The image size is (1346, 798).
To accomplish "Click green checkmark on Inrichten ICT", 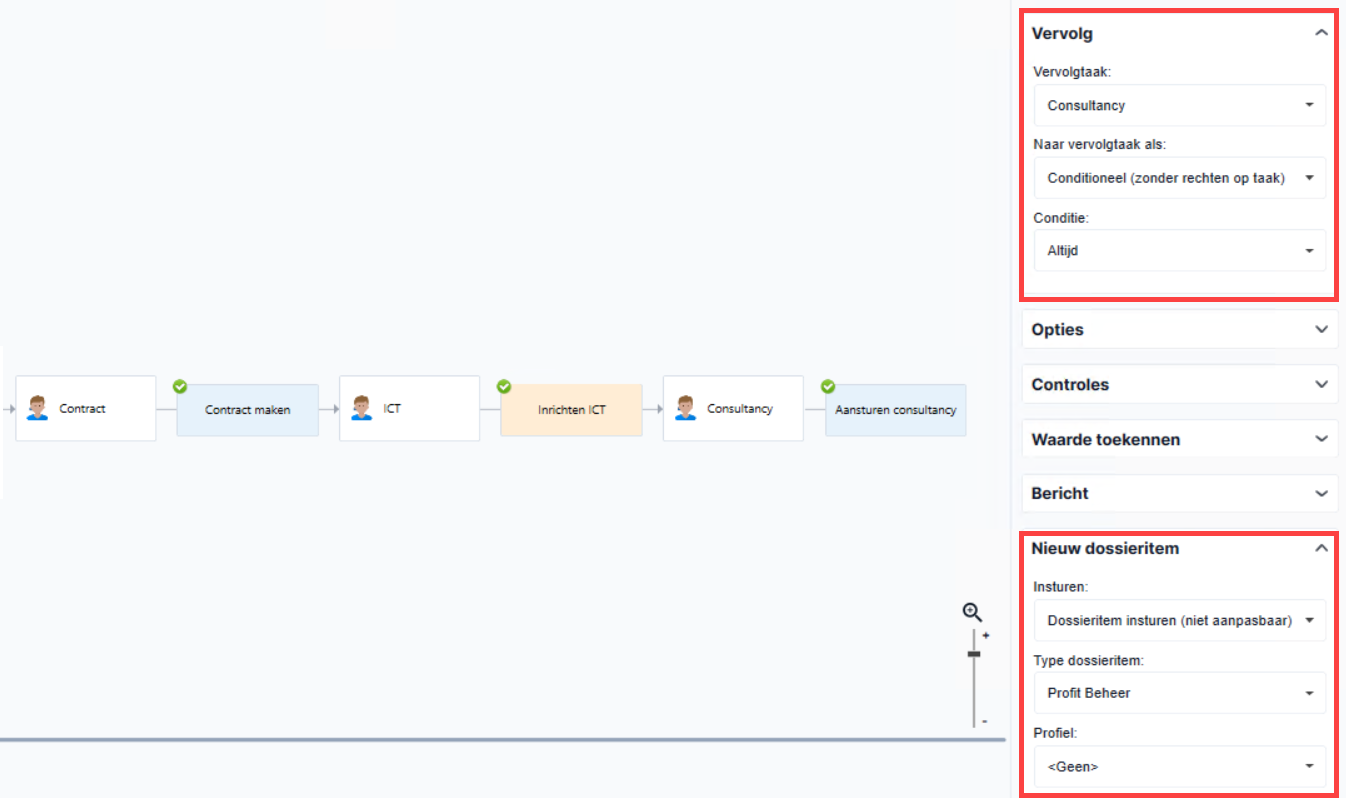I will point(504,386).
